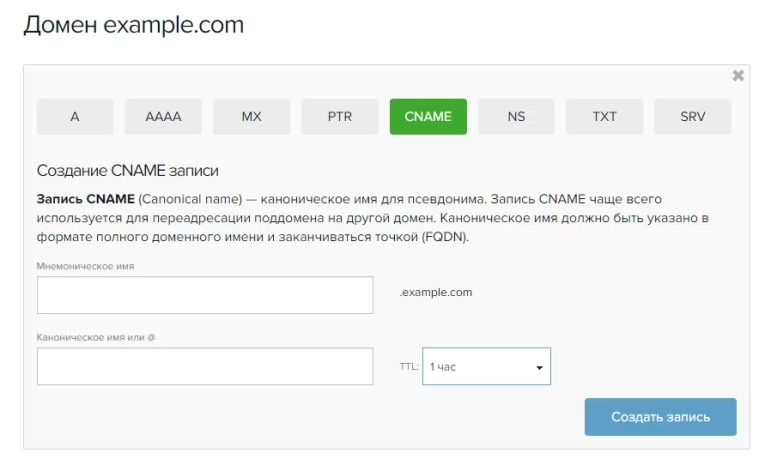Switch to the A record tab
Viewport: 765px width, 465px height.
click(75, 116)
